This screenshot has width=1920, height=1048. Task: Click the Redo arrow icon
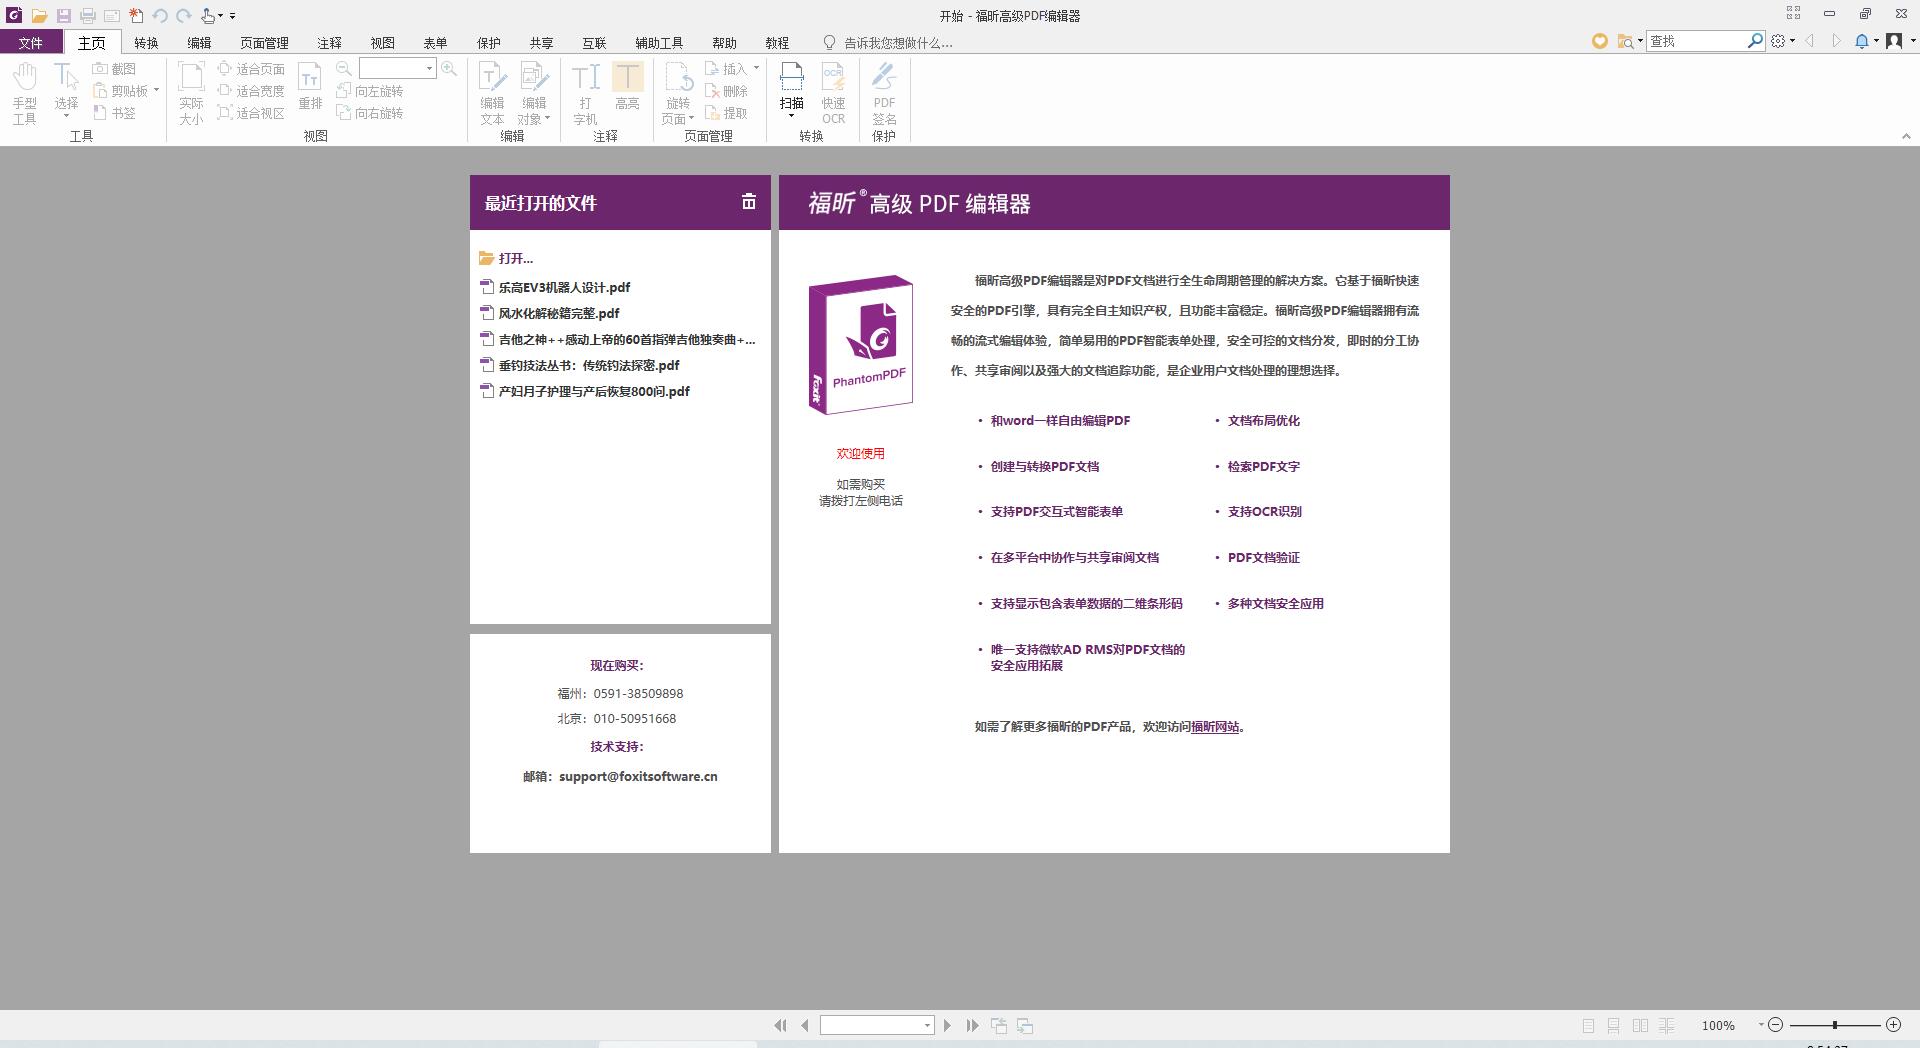click(184, 16)
